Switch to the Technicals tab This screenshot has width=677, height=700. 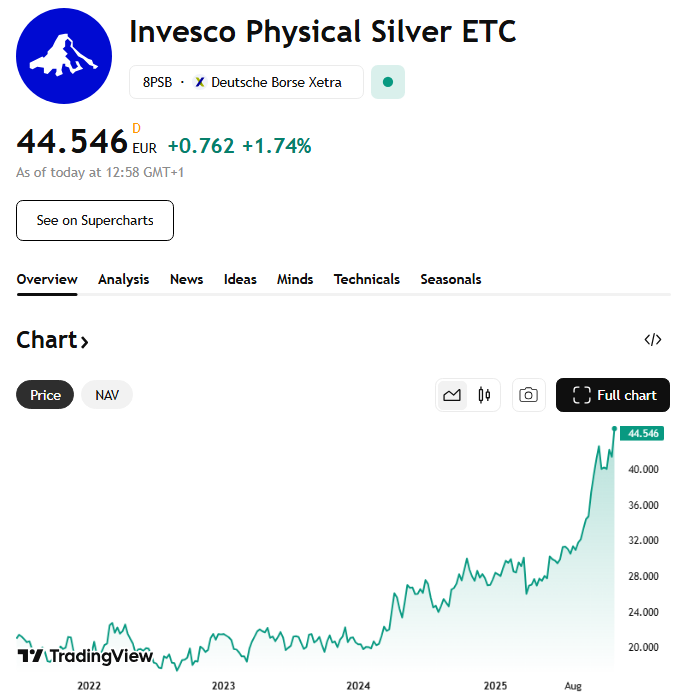pyautogui.click(x=367, y=280)
